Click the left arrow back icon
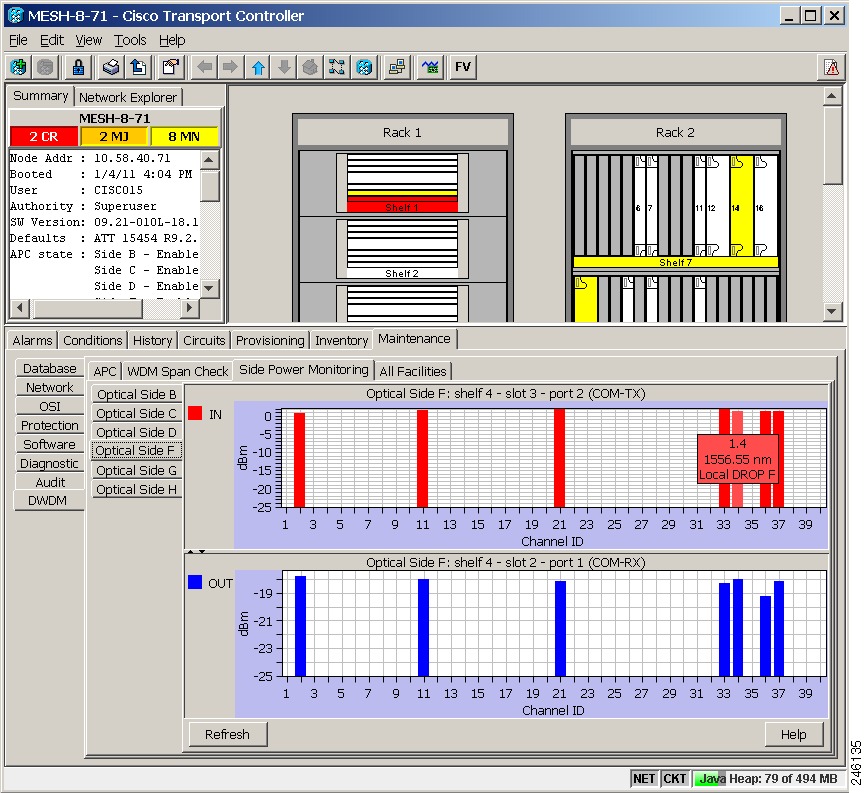Viewport: 866px width, 793px height. click(204, 67)
